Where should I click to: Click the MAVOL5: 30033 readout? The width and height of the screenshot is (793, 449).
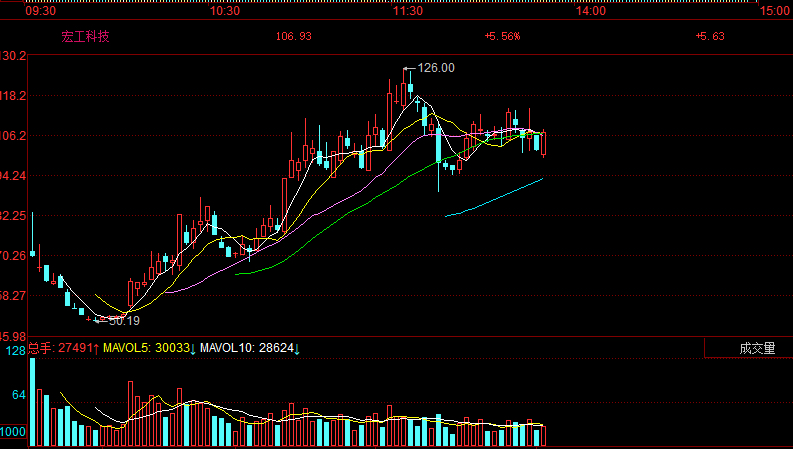coord(150,348)
